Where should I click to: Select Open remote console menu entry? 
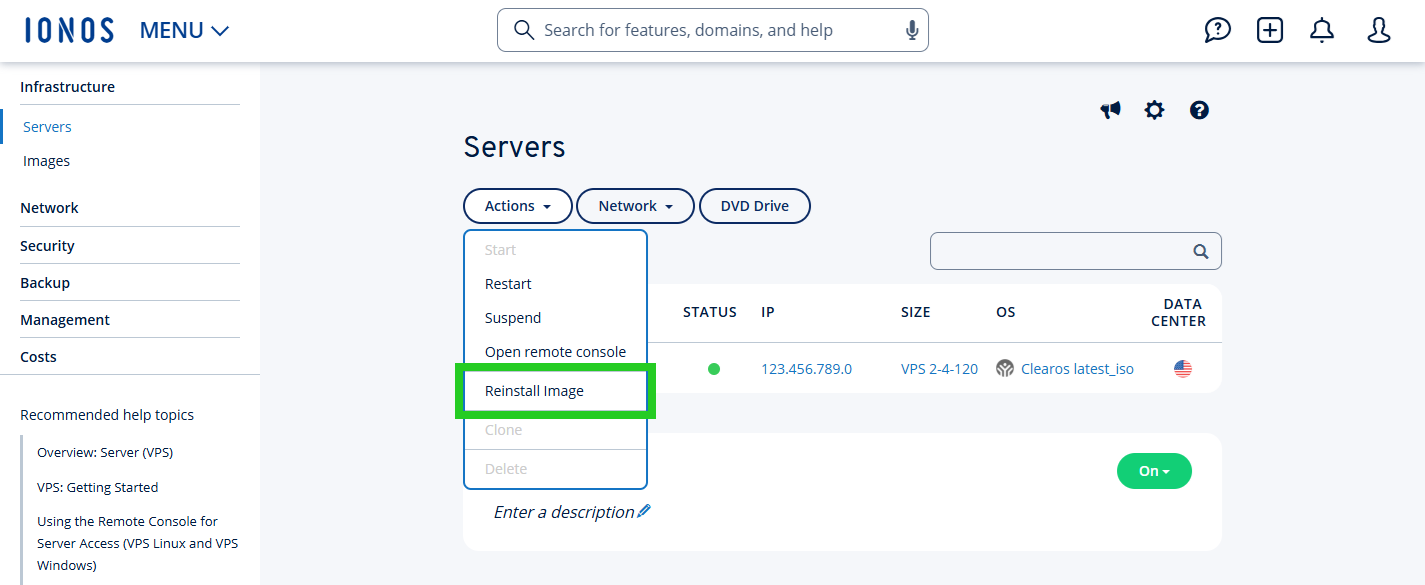pos(555,352)
